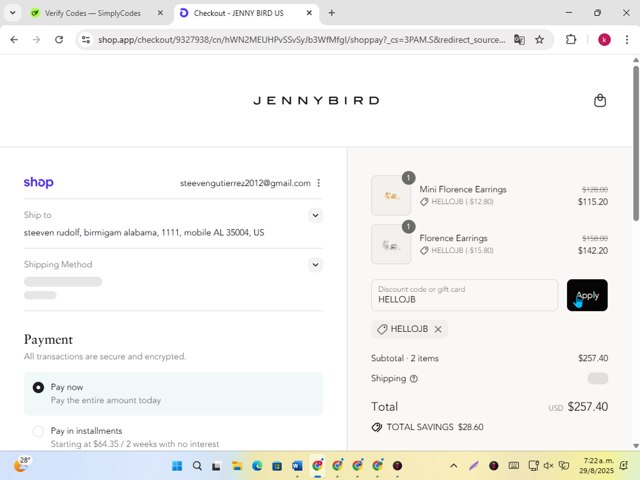Bookmark this page with the star
640x480 pixels.
[539, 40]
